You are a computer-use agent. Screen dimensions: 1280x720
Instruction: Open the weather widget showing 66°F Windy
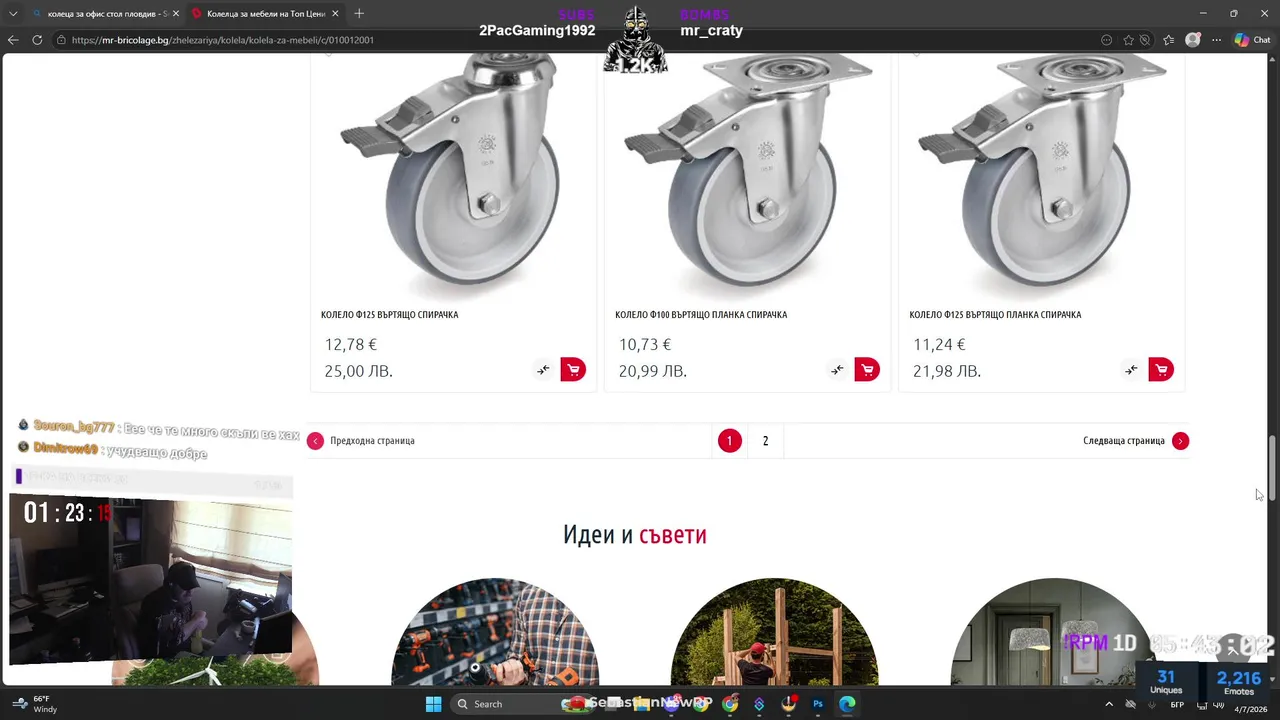coord(34,704)
